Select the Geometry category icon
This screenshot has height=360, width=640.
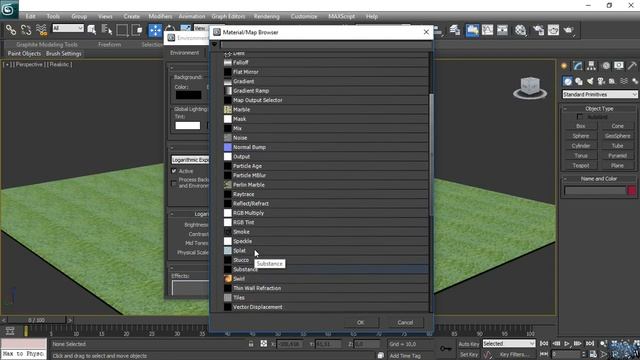[x=567, y=81]
